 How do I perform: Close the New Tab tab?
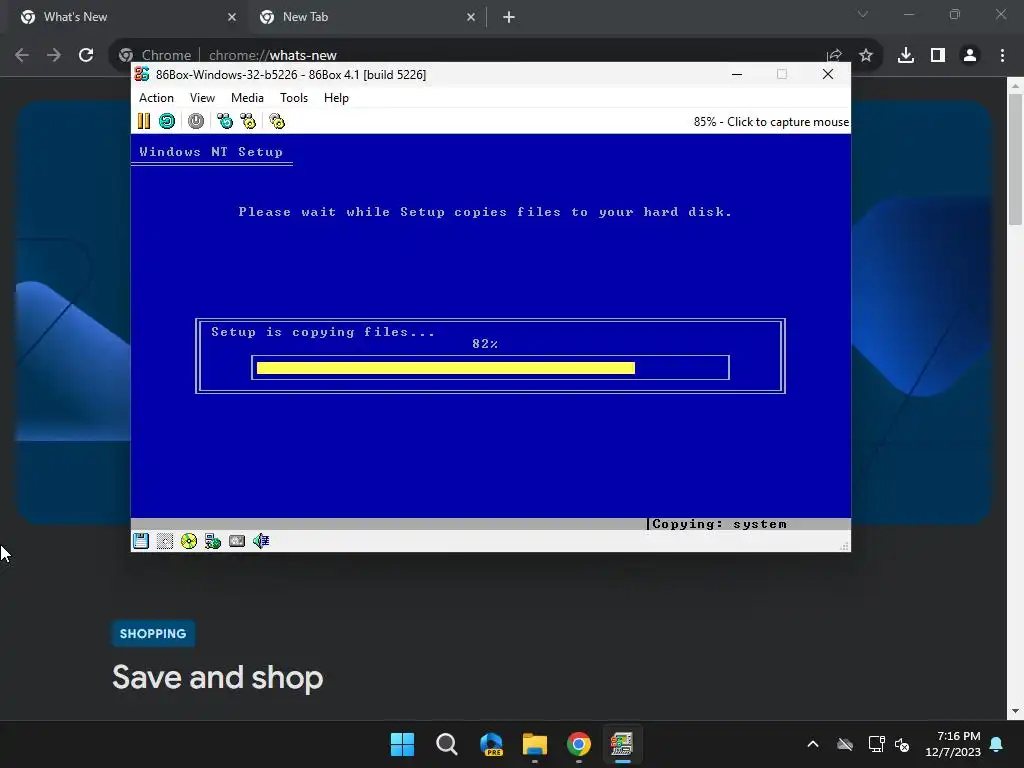point(471,17)
